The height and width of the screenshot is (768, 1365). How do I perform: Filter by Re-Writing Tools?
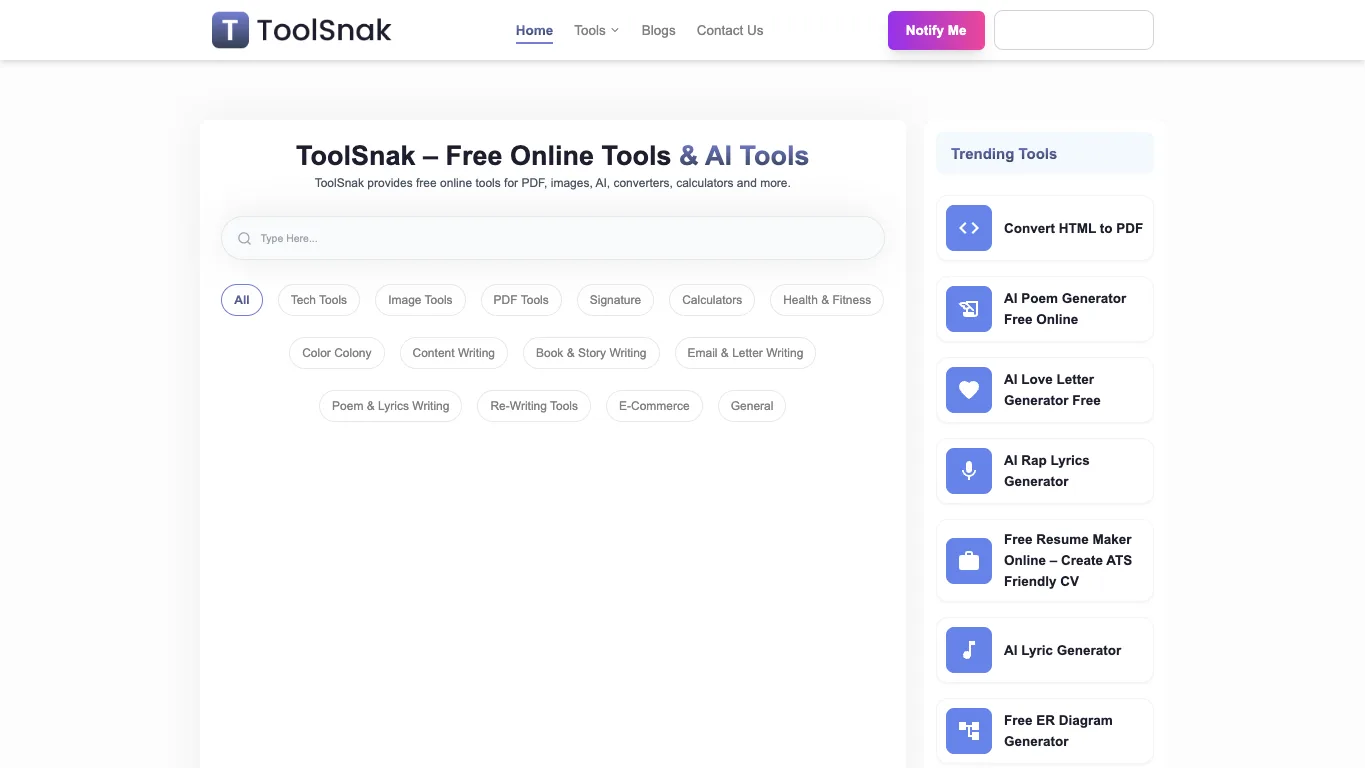click(534, 406)
